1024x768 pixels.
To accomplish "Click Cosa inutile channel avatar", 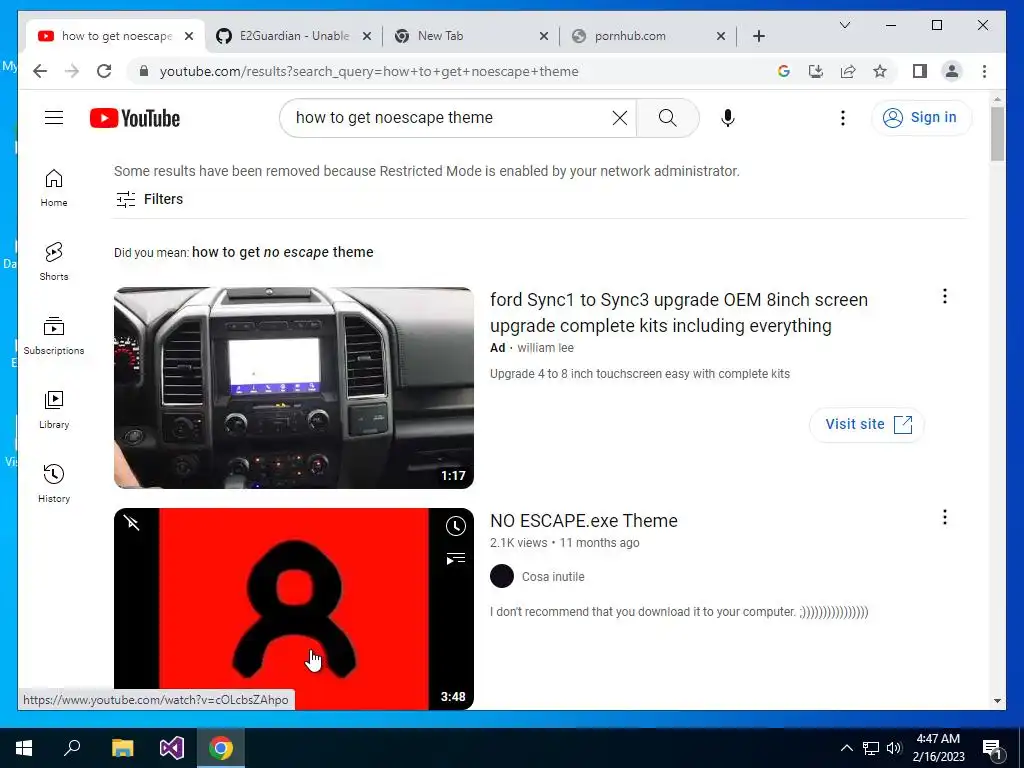I will click(502, 576).
